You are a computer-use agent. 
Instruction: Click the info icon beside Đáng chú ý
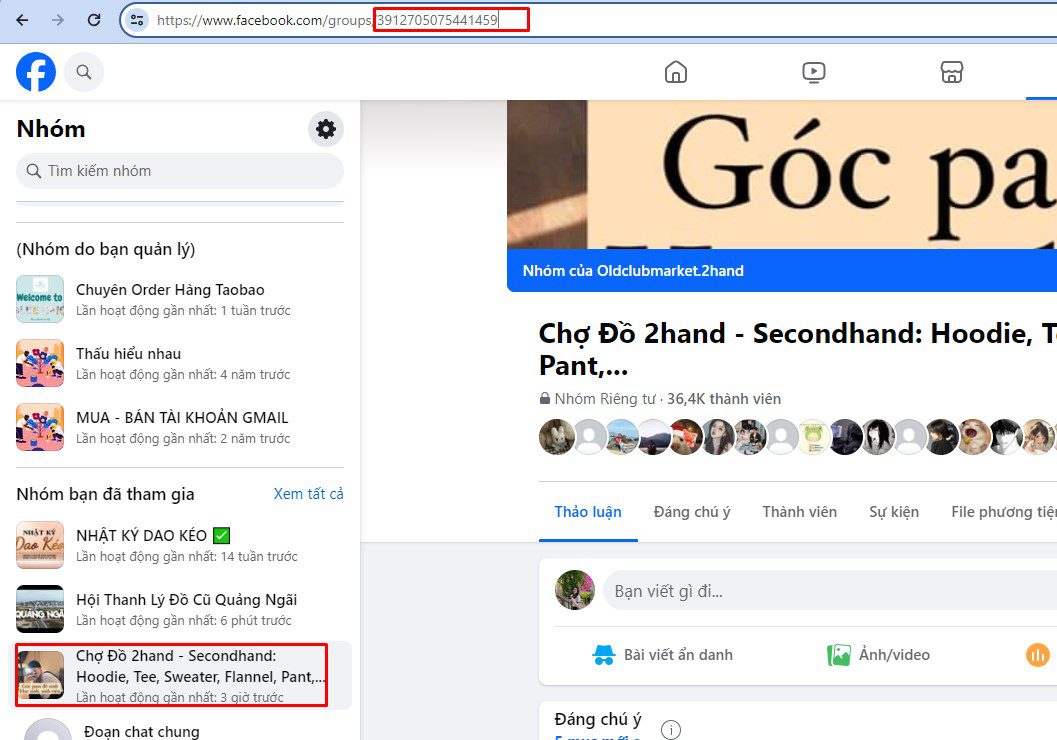(x=671, y=729)
